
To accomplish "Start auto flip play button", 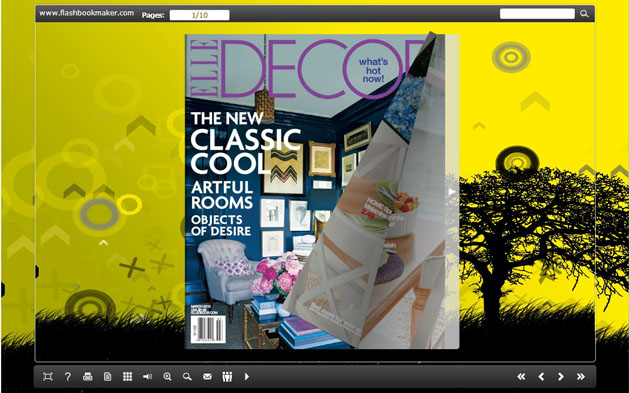I will click(x=247, y=377).
